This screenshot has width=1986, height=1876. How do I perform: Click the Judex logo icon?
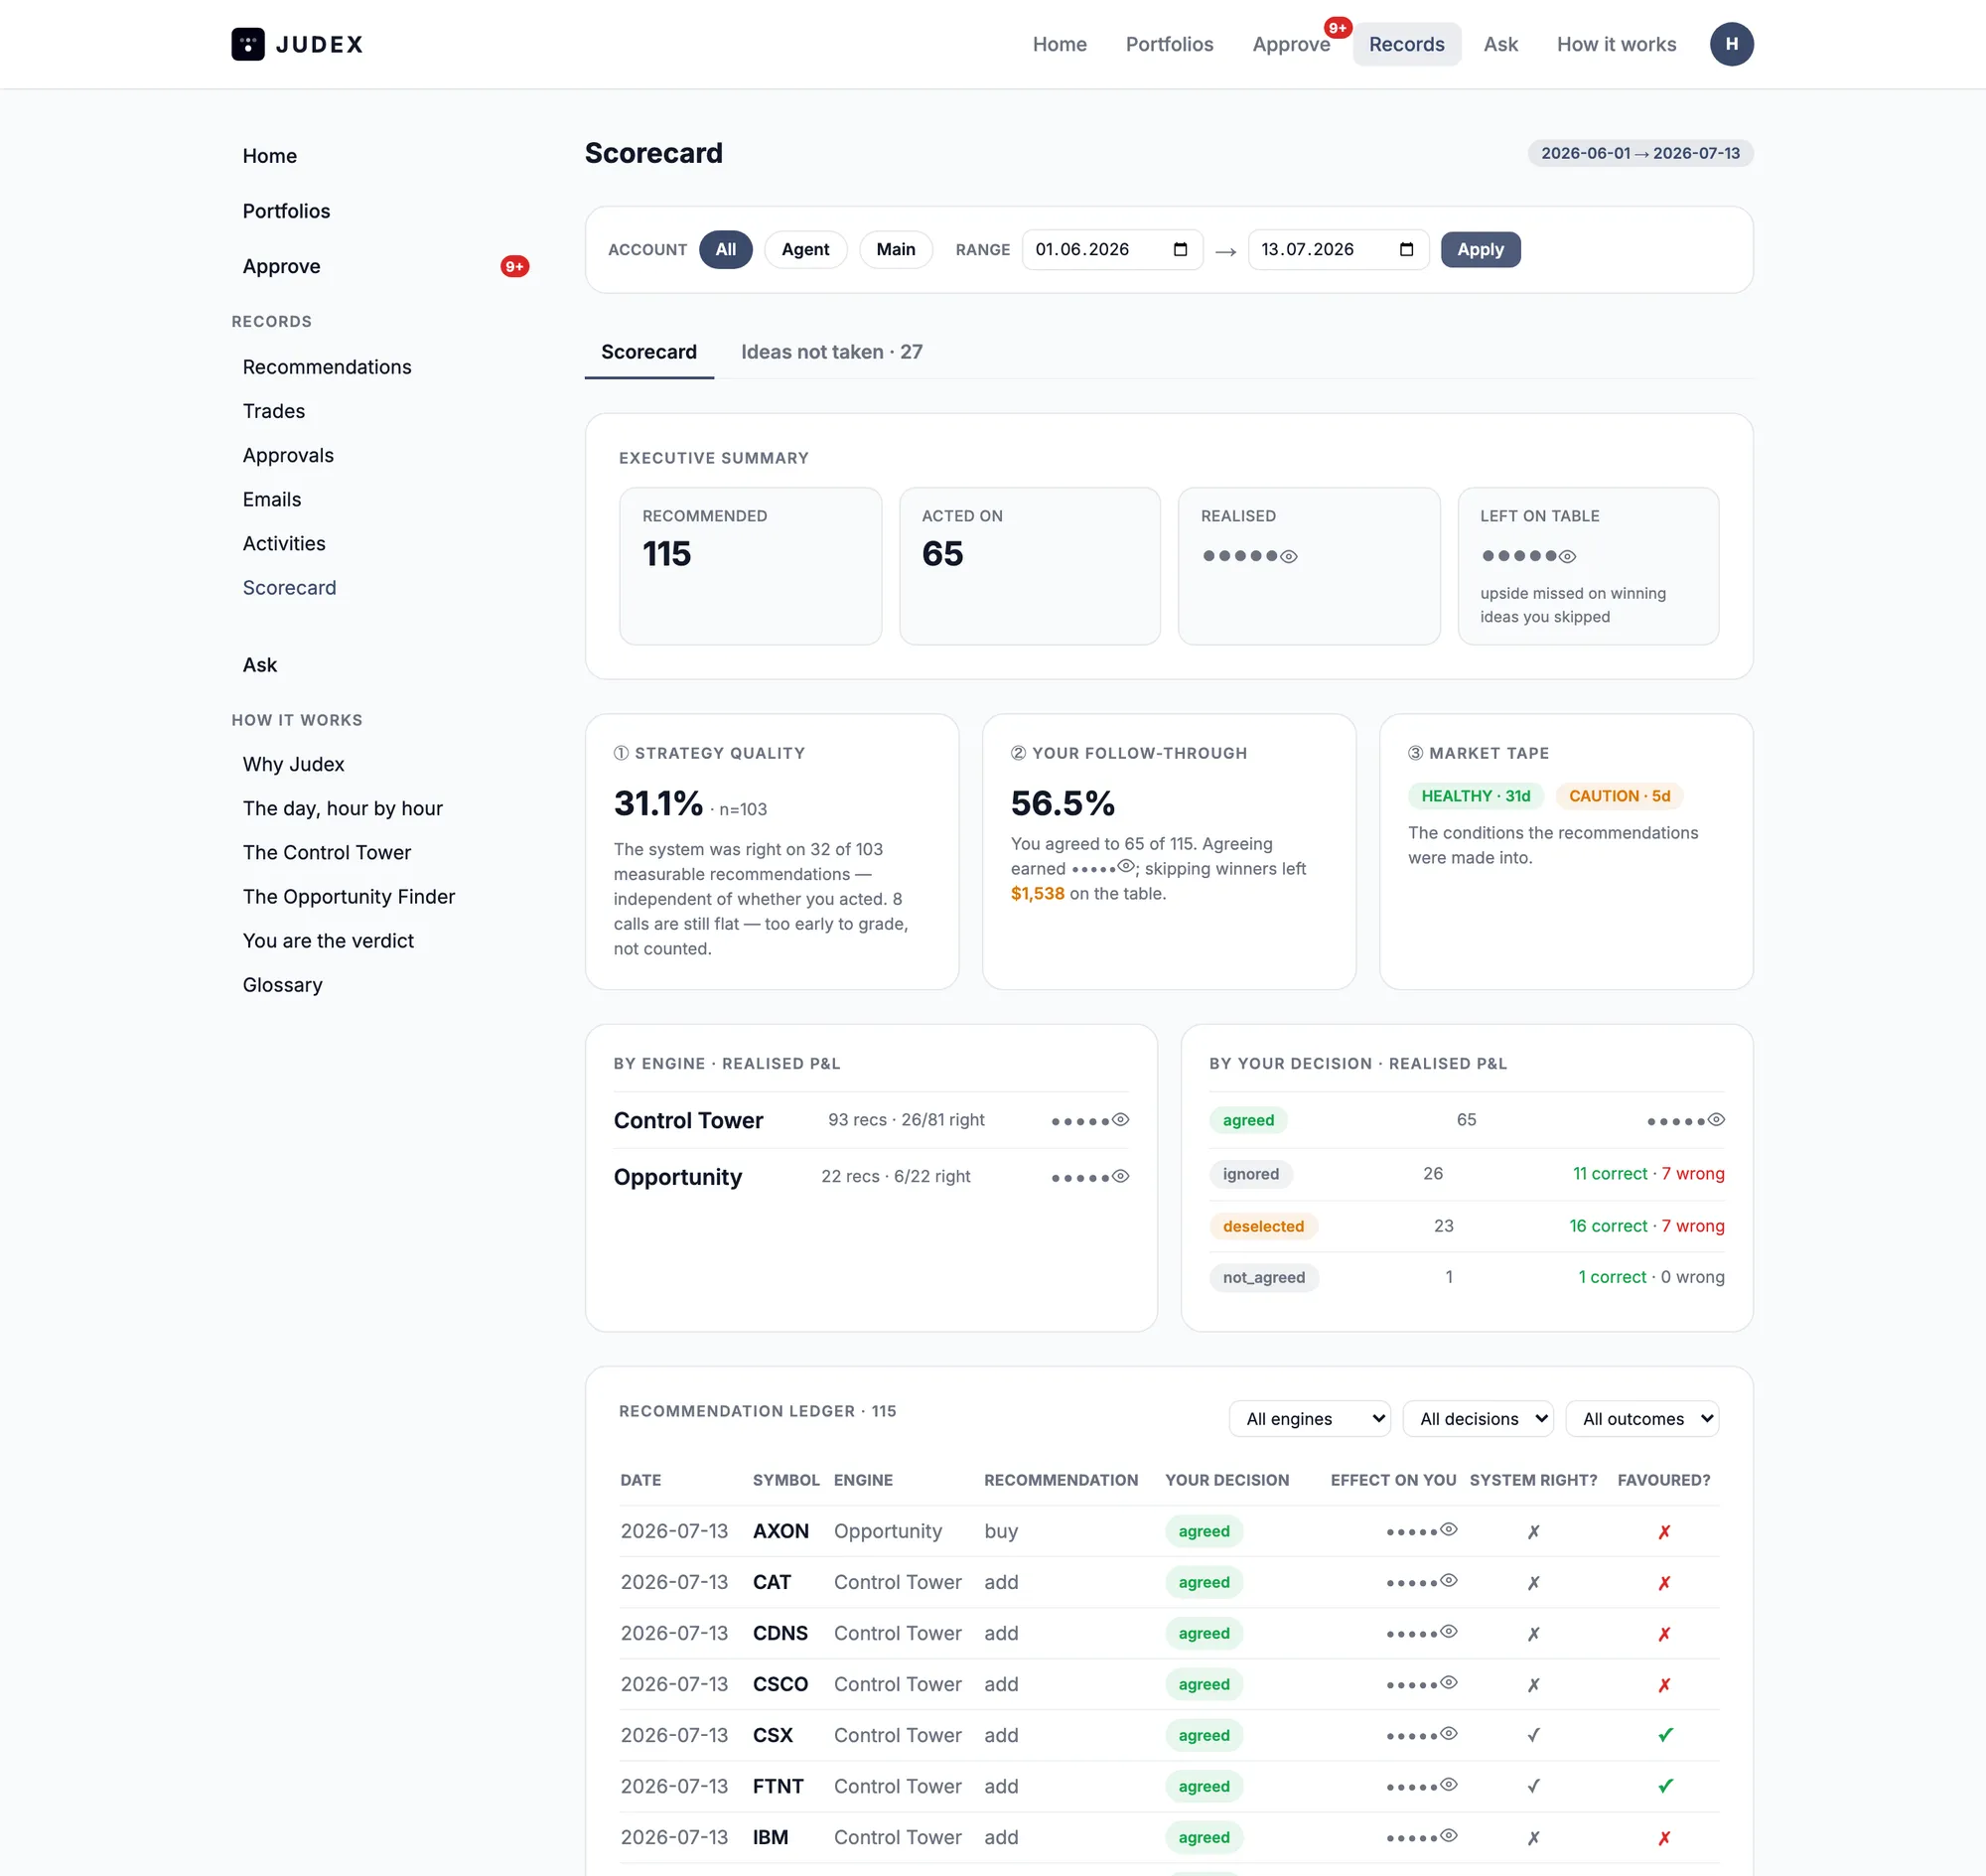pyautogui.click(x=248, y=44)
